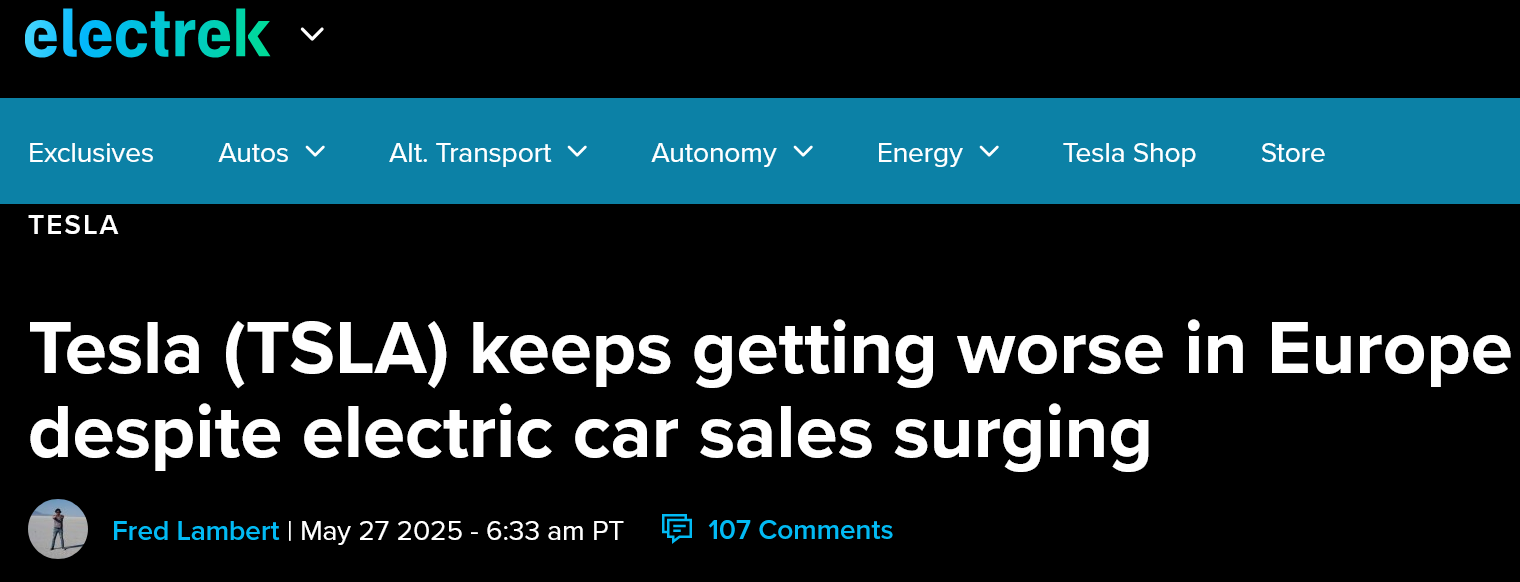Image resolution: width=1520 pixels, height=582 pixels.
Task: Open the 107 Comments link
Action: pos(800,530)
